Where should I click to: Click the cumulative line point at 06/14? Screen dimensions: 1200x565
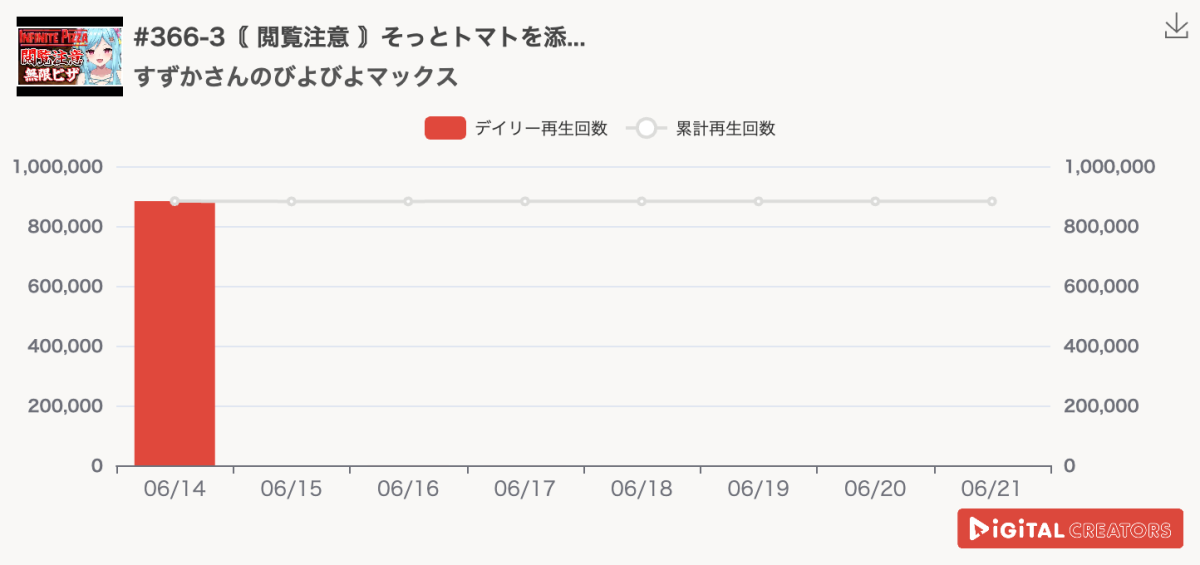coord(175,201)
